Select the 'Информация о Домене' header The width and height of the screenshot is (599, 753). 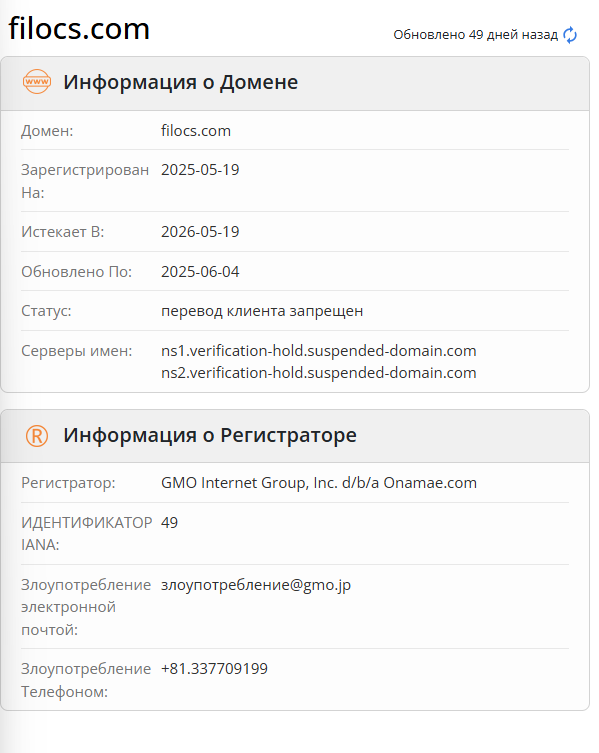pos(181,82)
